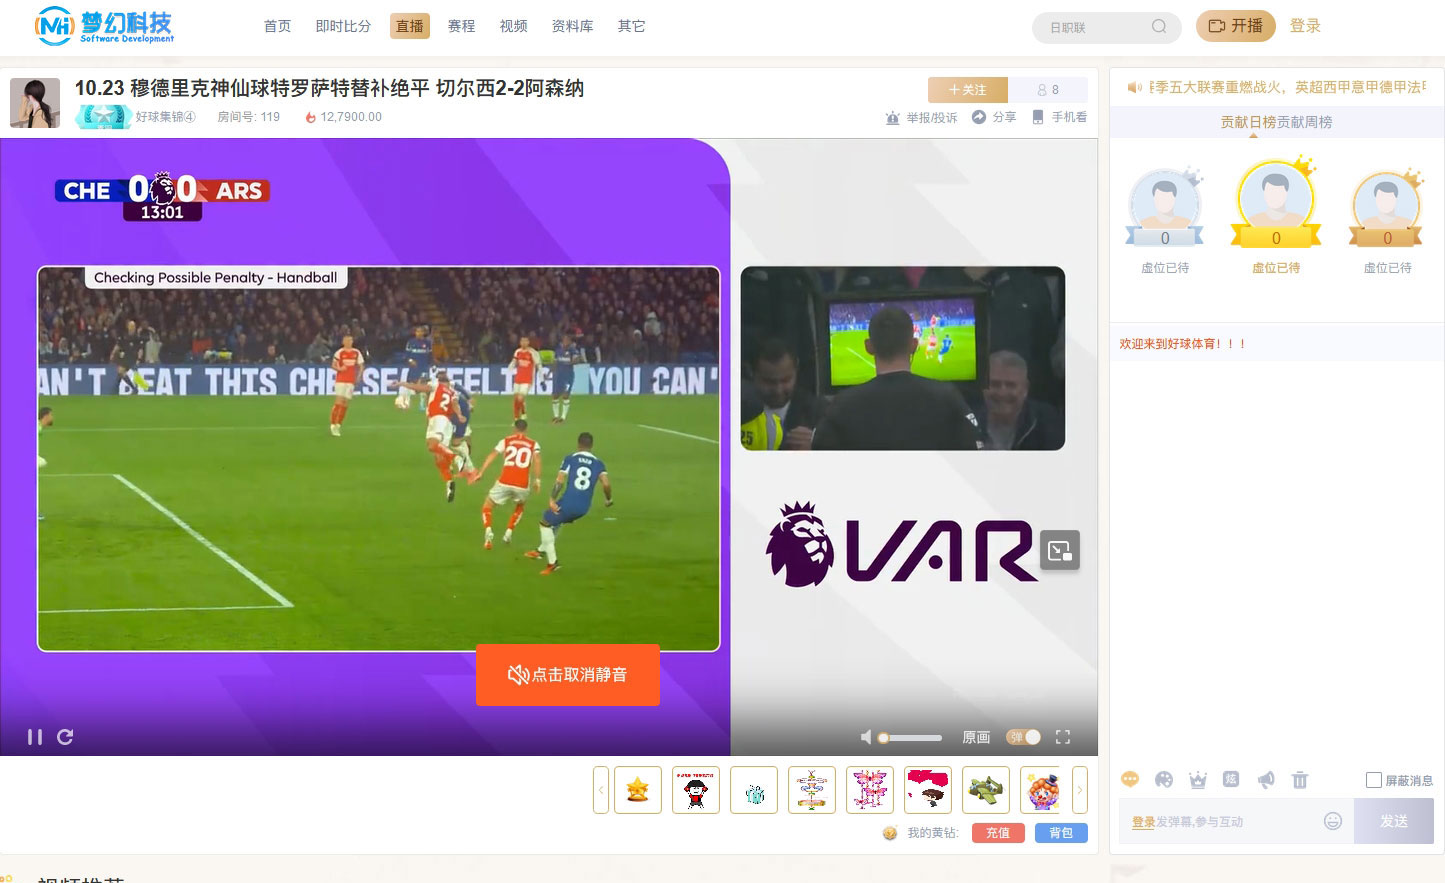Send the pink butterfly gift

click(870, 790)
